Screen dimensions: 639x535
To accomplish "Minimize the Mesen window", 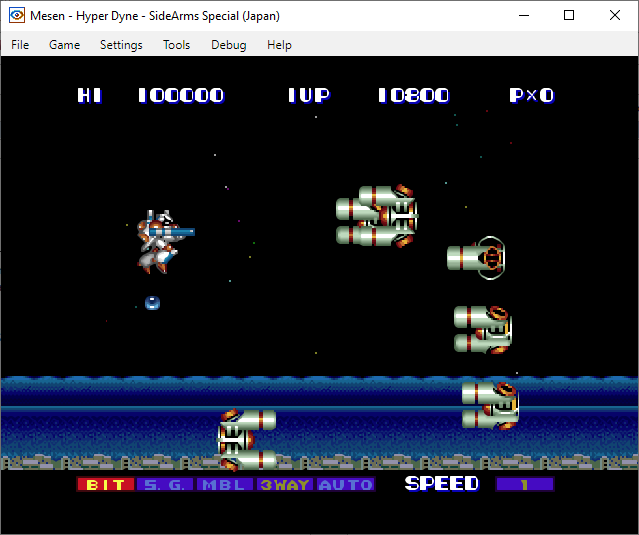I will point(524,15).
